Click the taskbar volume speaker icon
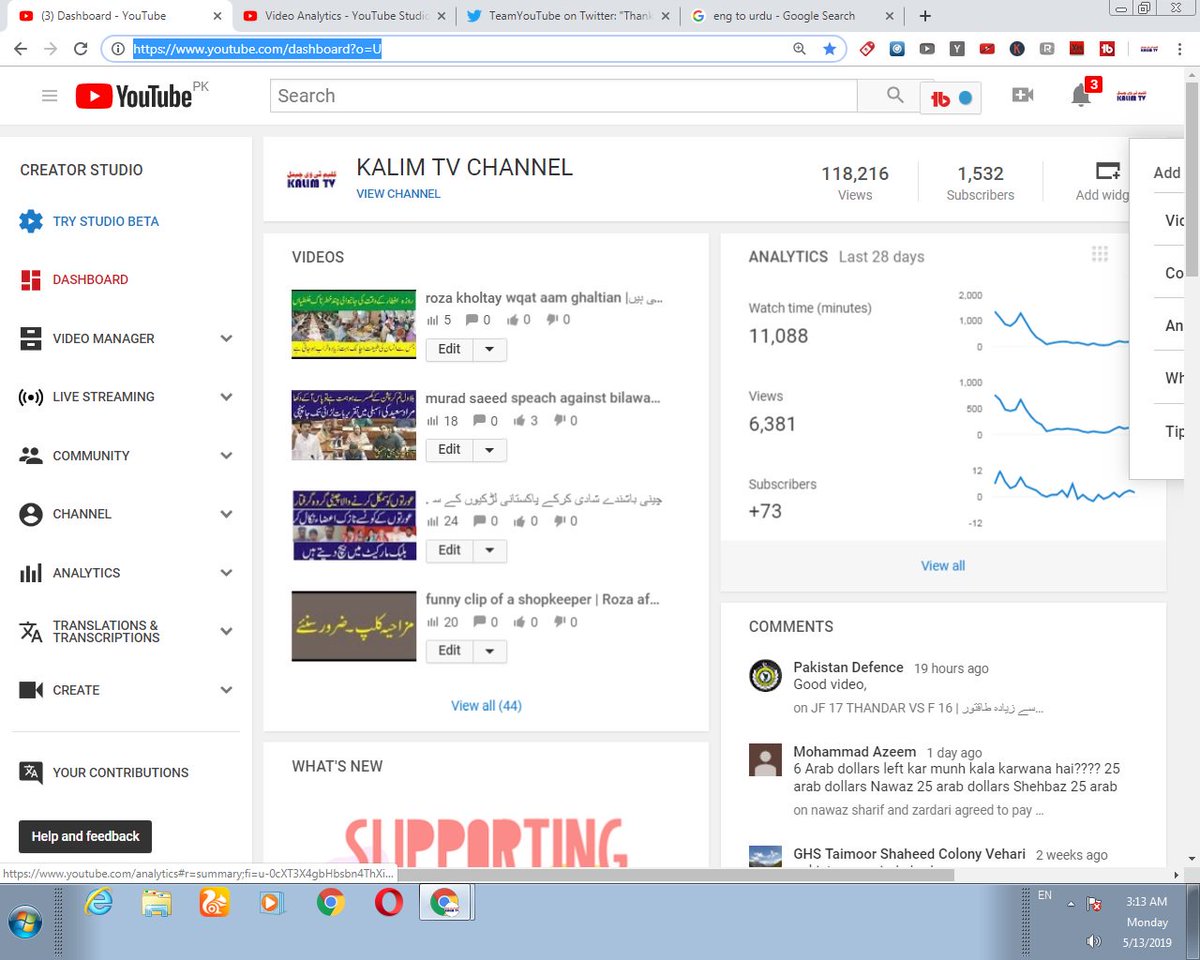 1094,941
